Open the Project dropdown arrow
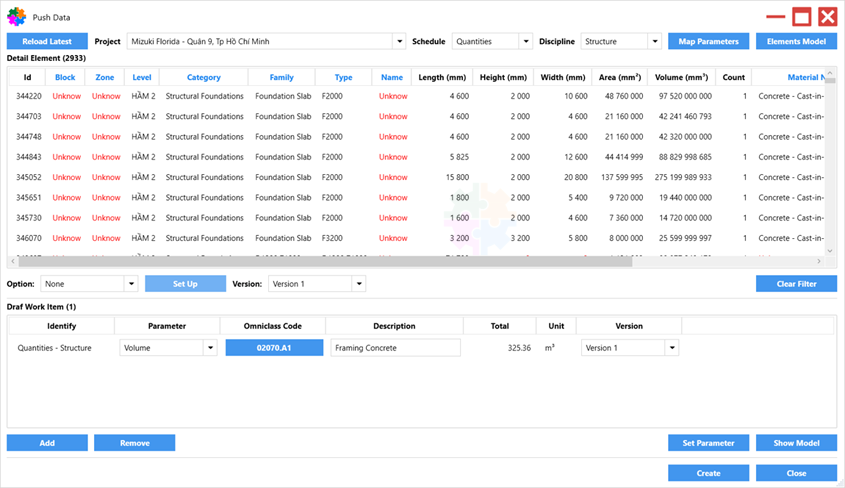Screen dimensions: 845x488 (399, 41)
